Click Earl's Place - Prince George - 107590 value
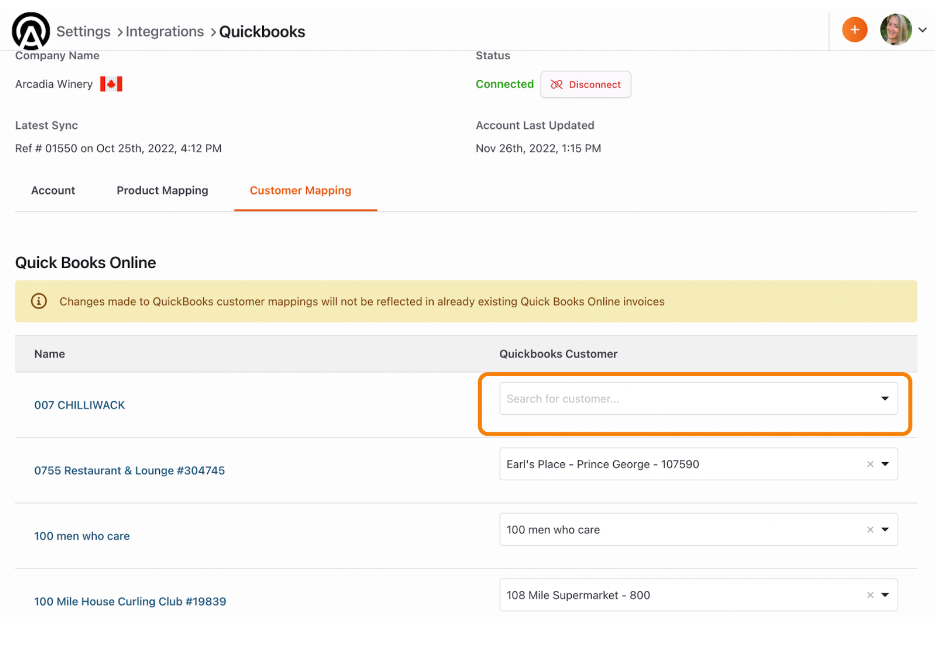The image size is (938, 649). click(602, 464)
